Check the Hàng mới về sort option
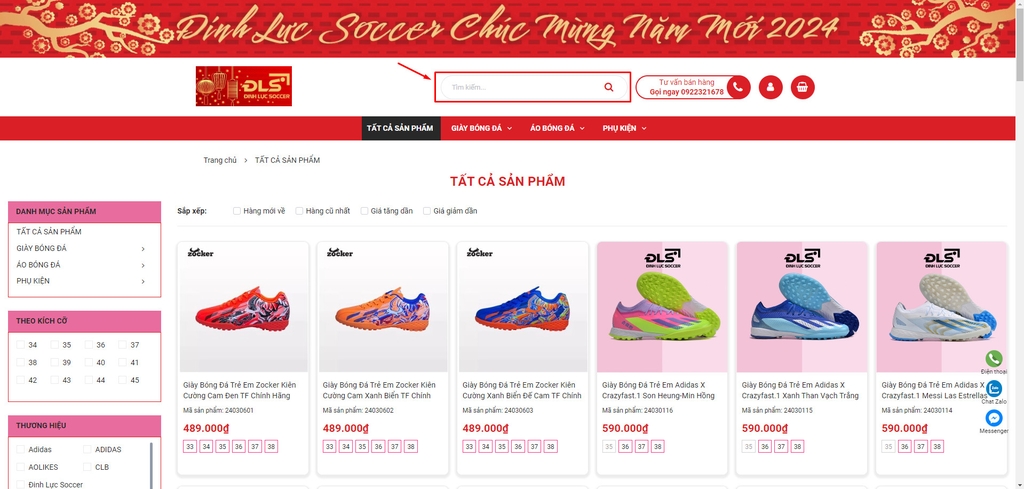Image resolution: width=1024 pixels, height=489 pixels. point(237,211)
